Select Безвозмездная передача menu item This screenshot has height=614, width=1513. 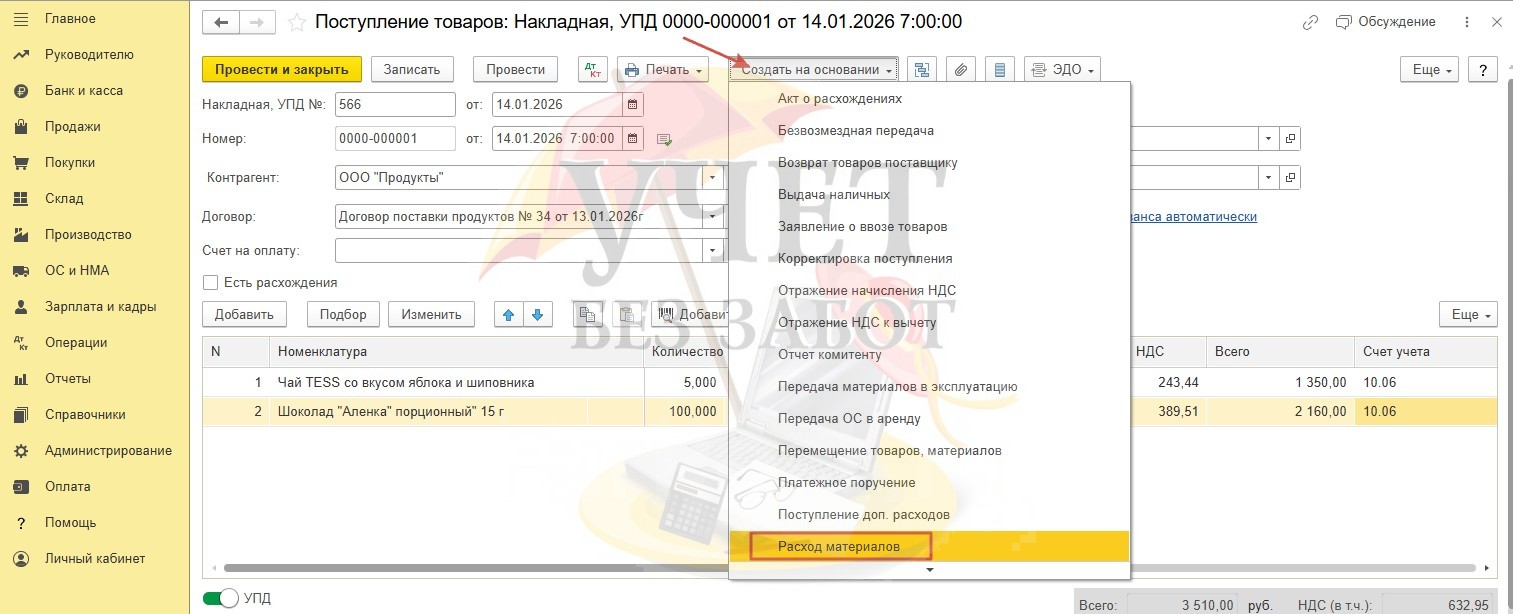930,131
